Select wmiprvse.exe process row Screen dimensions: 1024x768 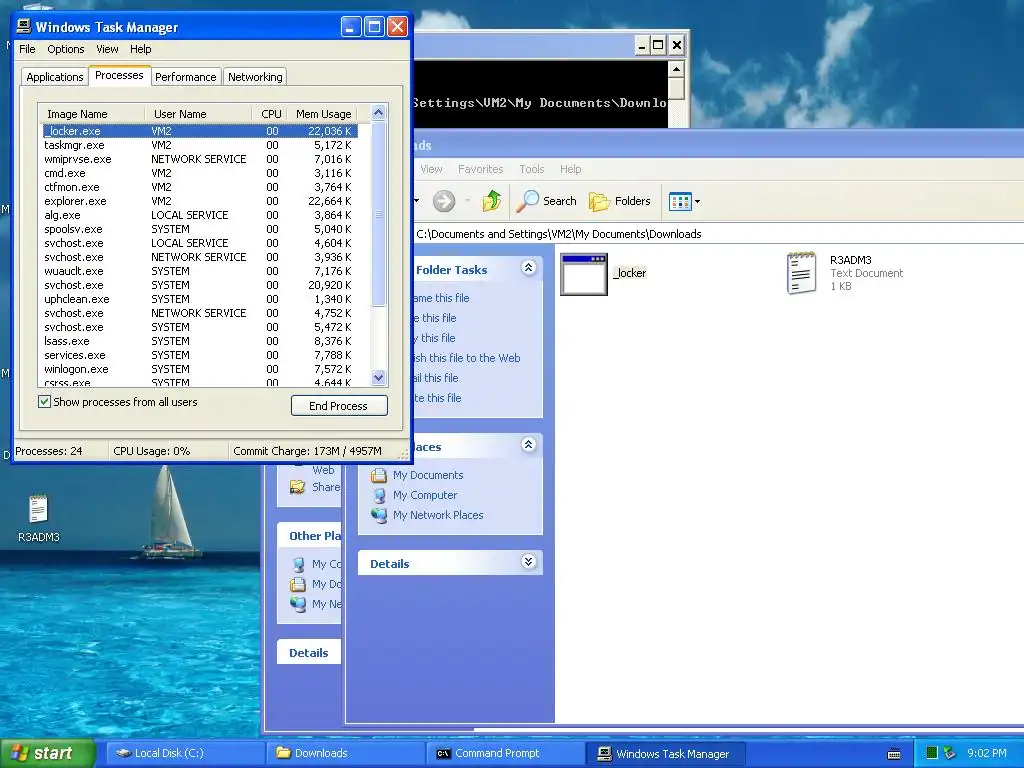[200, 159]
